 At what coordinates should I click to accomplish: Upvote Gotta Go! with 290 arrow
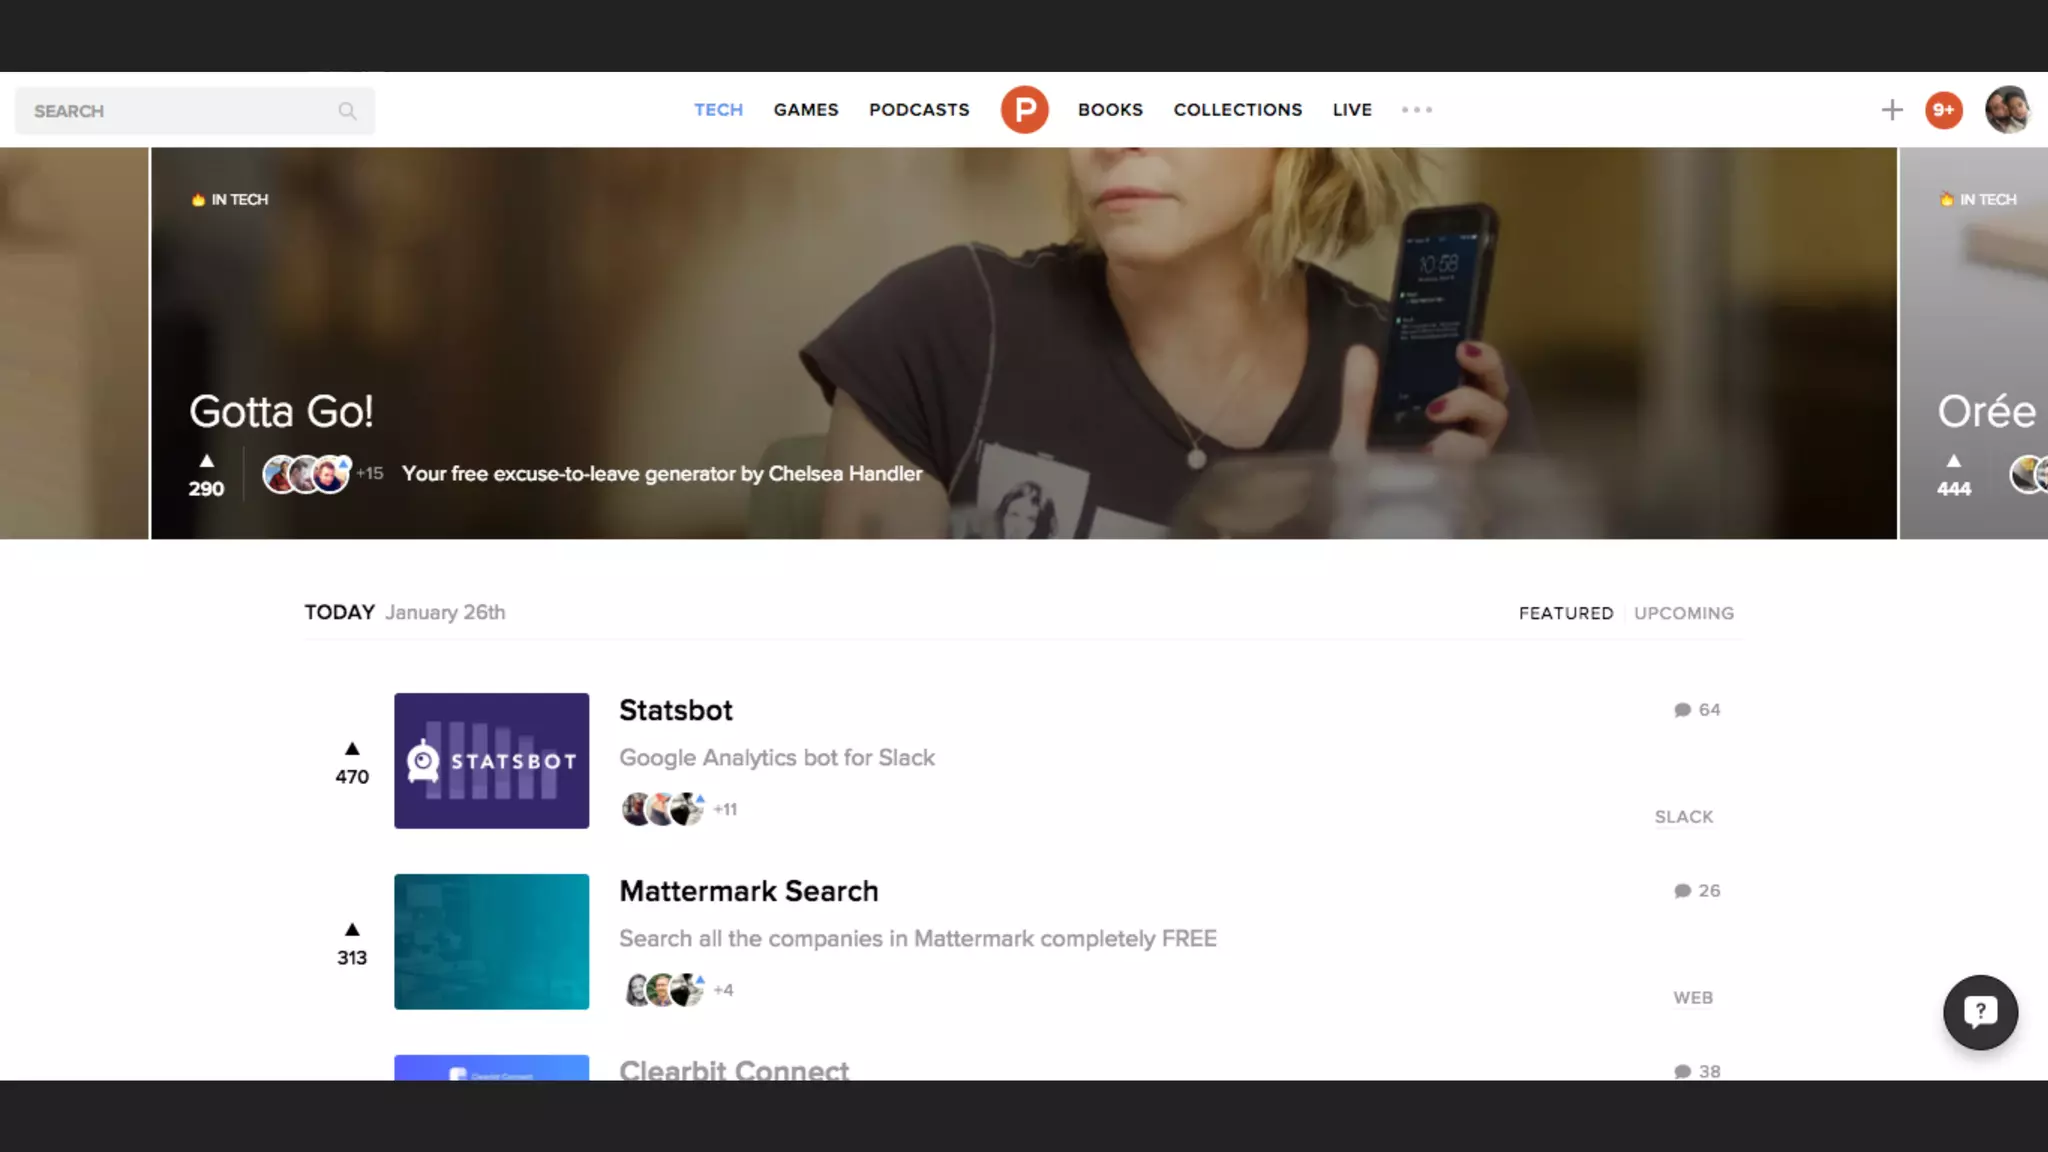(206, 463)
